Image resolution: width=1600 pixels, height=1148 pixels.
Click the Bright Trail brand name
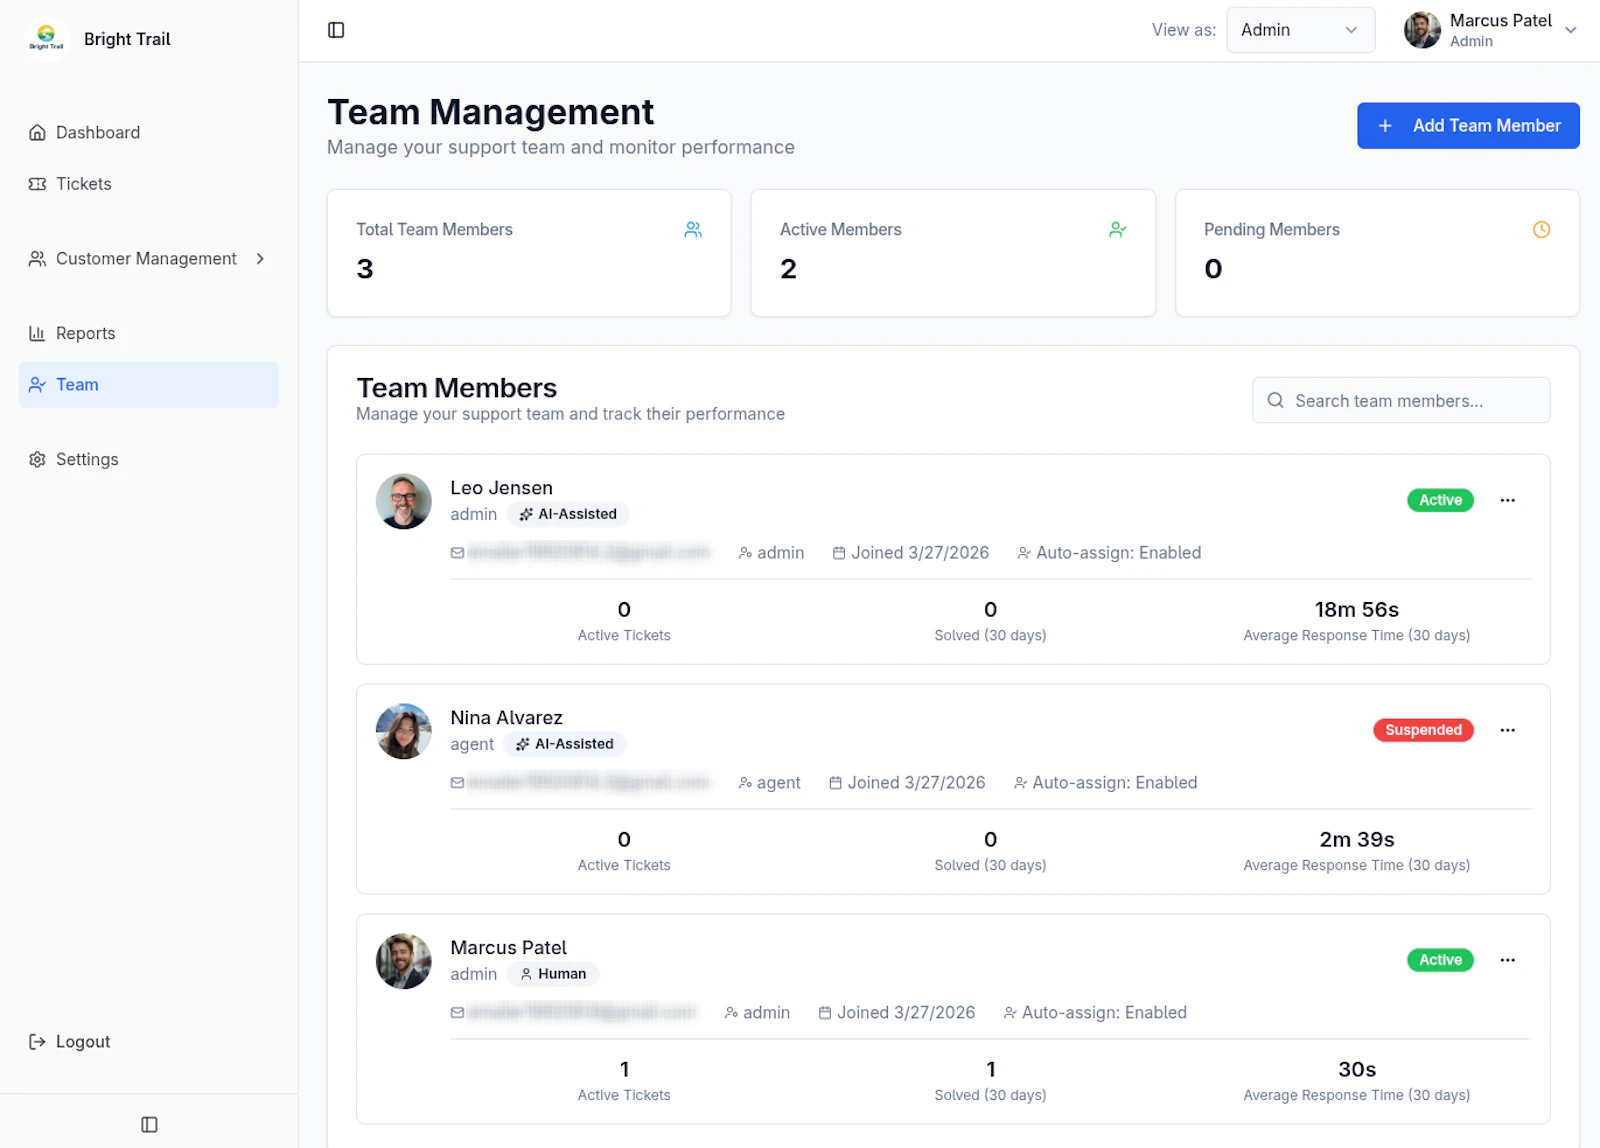127,39
